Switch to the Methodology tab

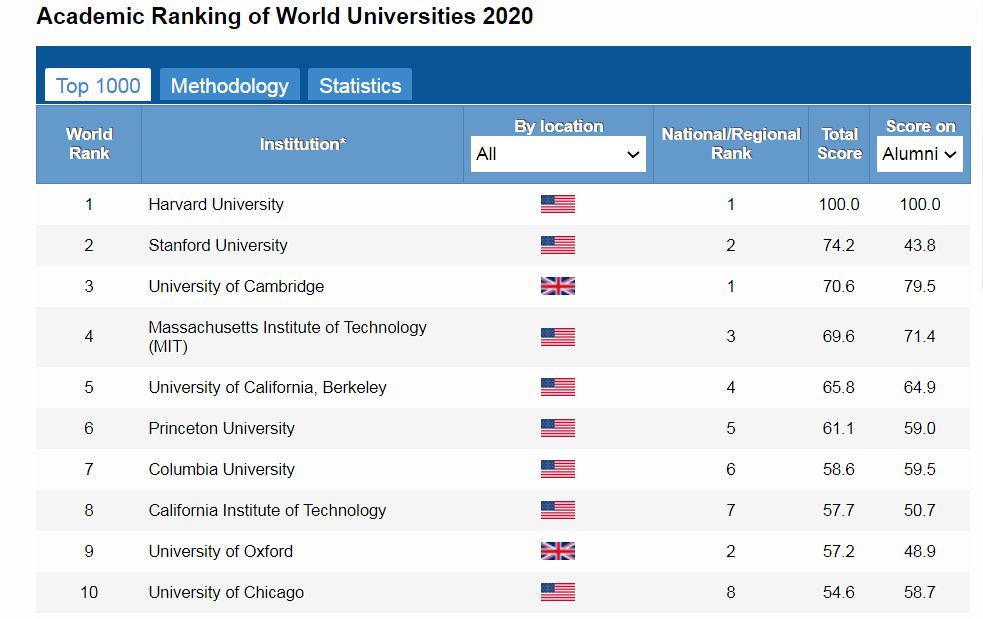coord(229,85)
